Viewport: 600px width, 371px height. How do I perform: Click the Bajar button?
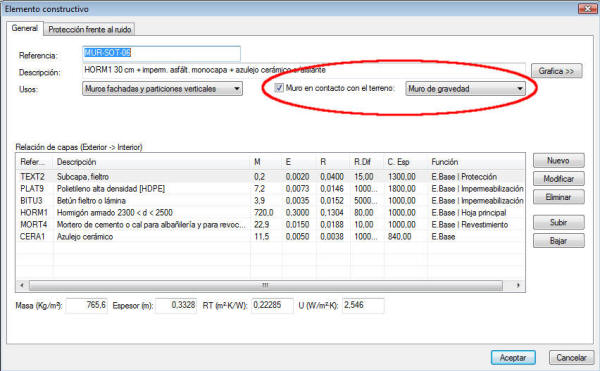pyautogui.click(x=559, y=241)
